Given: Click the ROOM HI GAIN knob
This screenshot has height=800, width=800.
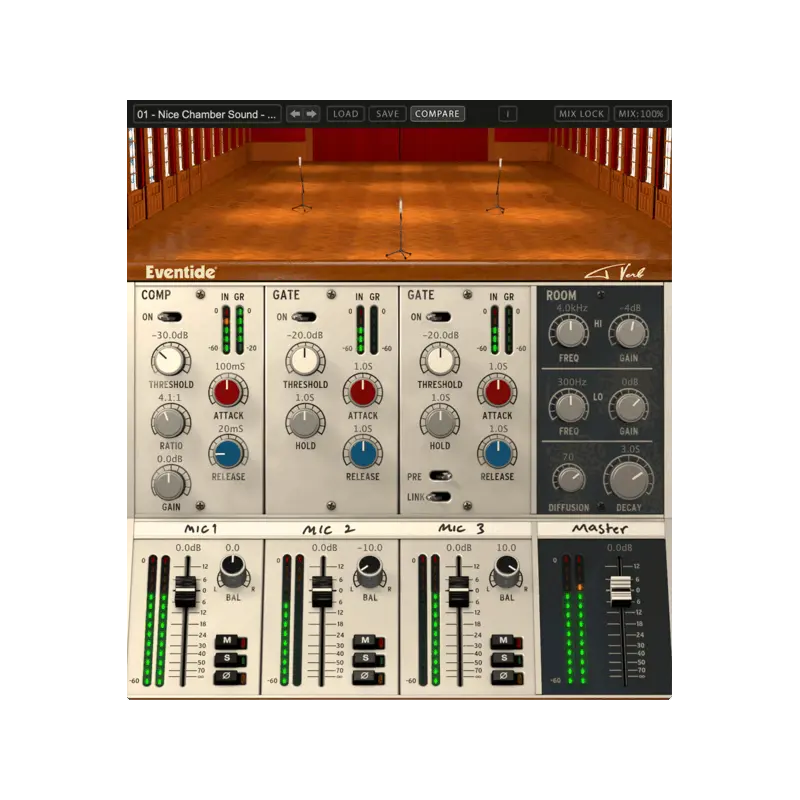Looking at the screenshot, I should [x=628, y=333].
